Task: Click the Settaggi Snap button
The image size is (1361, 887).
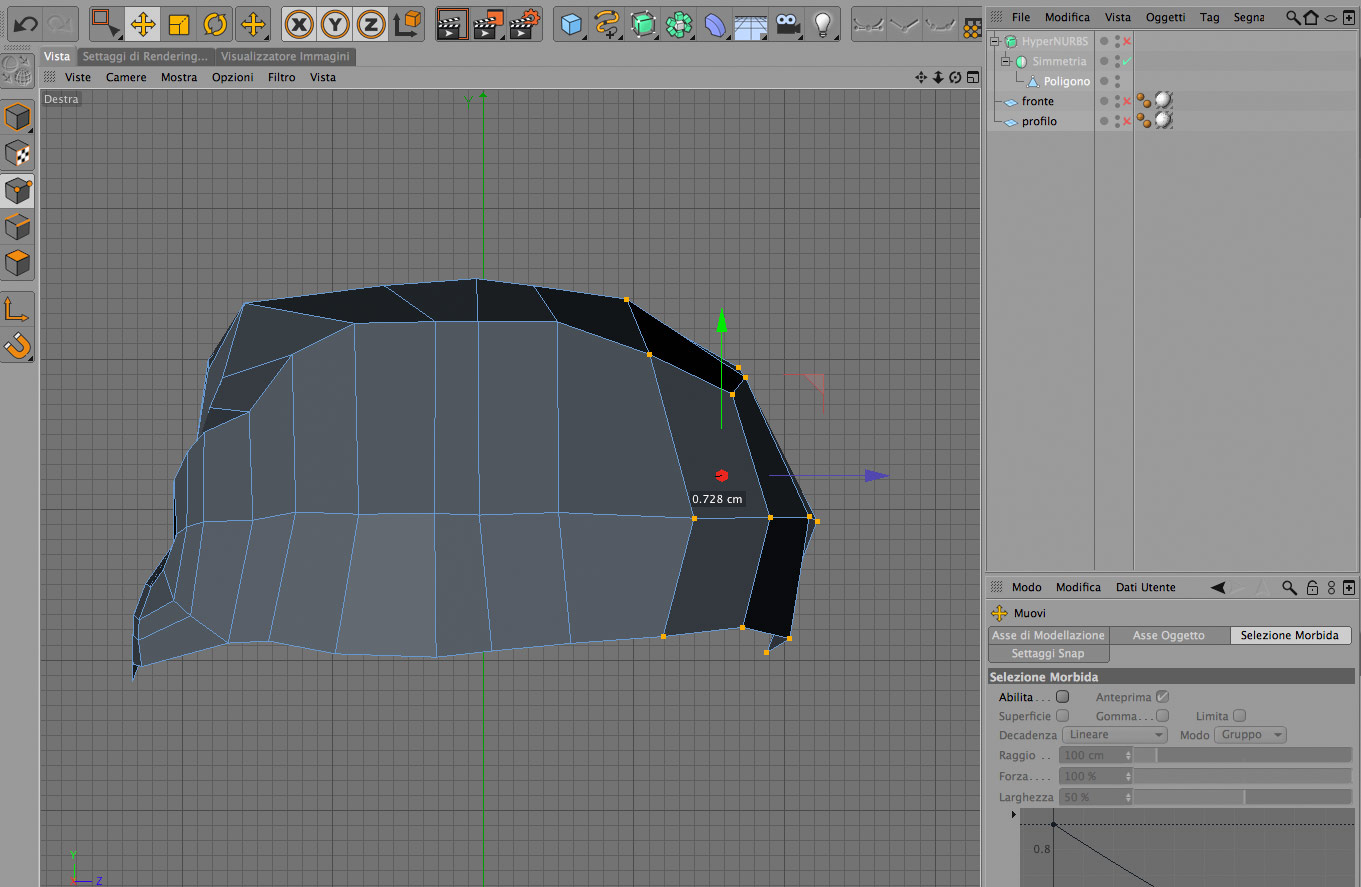Action: pos(1047,654)
